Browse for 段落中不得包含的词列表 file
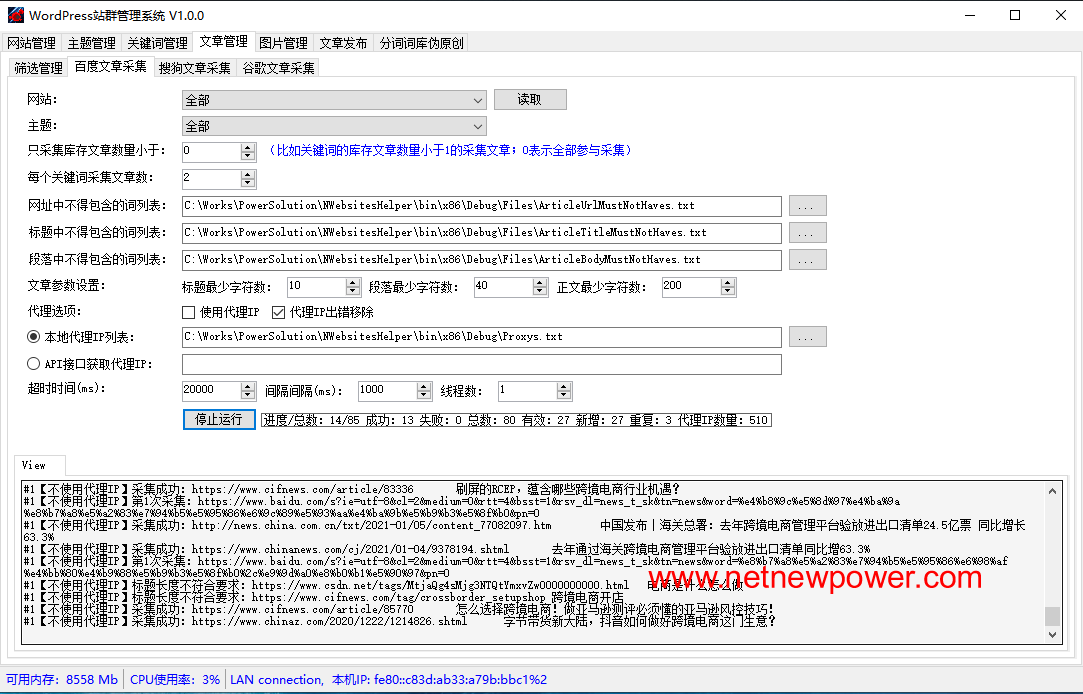Image resolution: width=1083 pixels, height=694 pixels. coord(807,260)
